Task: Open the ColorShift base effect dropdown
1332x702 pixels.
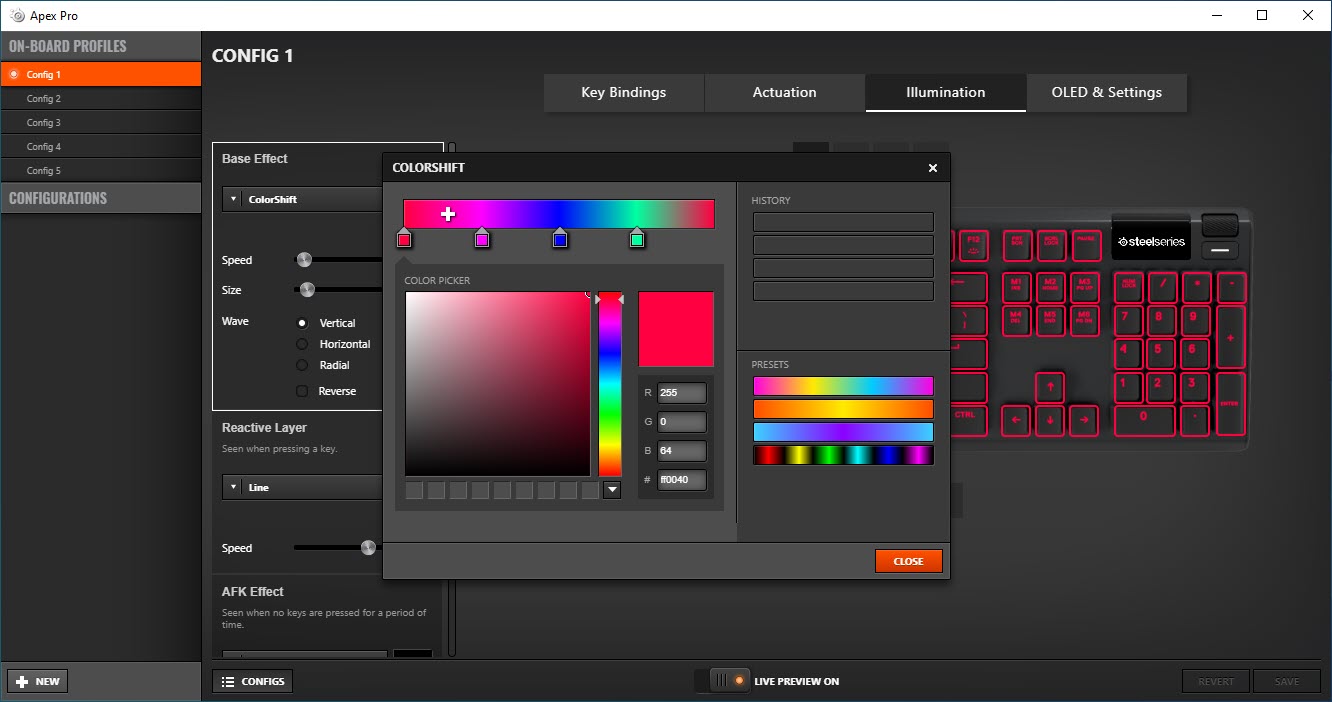Action: click(302, 199)
